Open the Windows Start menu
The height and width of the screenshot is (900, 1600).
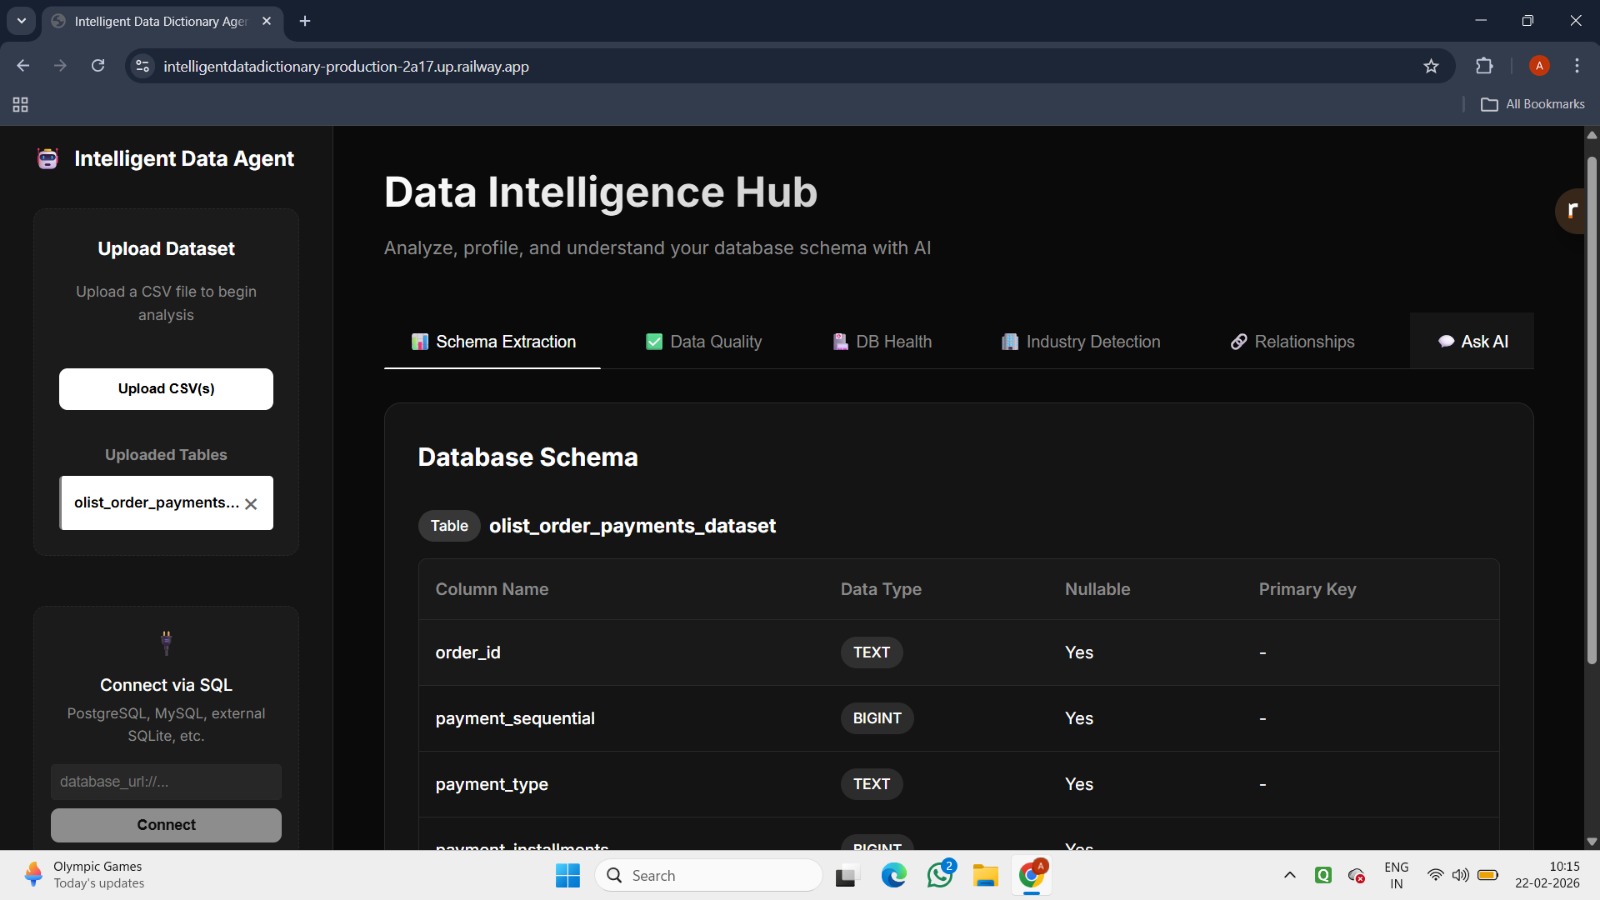568,876
